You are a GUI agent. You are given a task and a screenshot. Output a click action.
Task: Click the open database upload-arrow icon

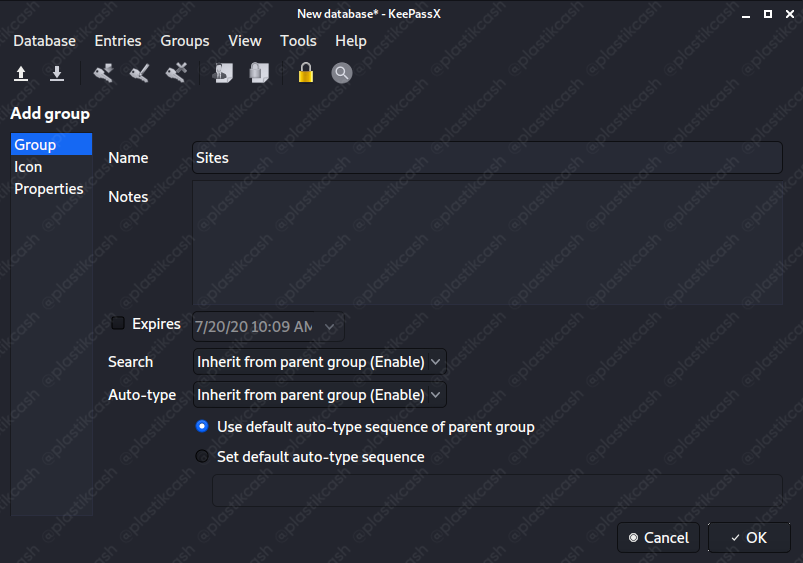click(20, 73)
